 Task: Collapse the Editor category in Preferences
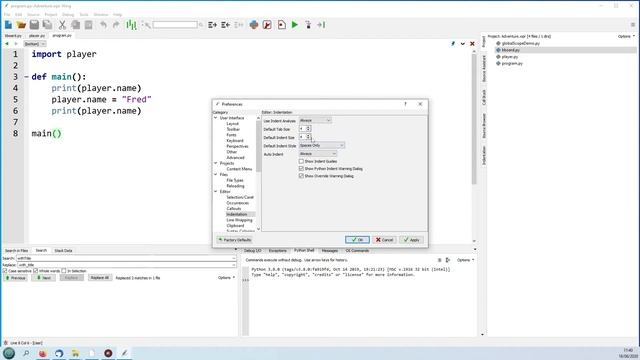[x=216, y=191]
